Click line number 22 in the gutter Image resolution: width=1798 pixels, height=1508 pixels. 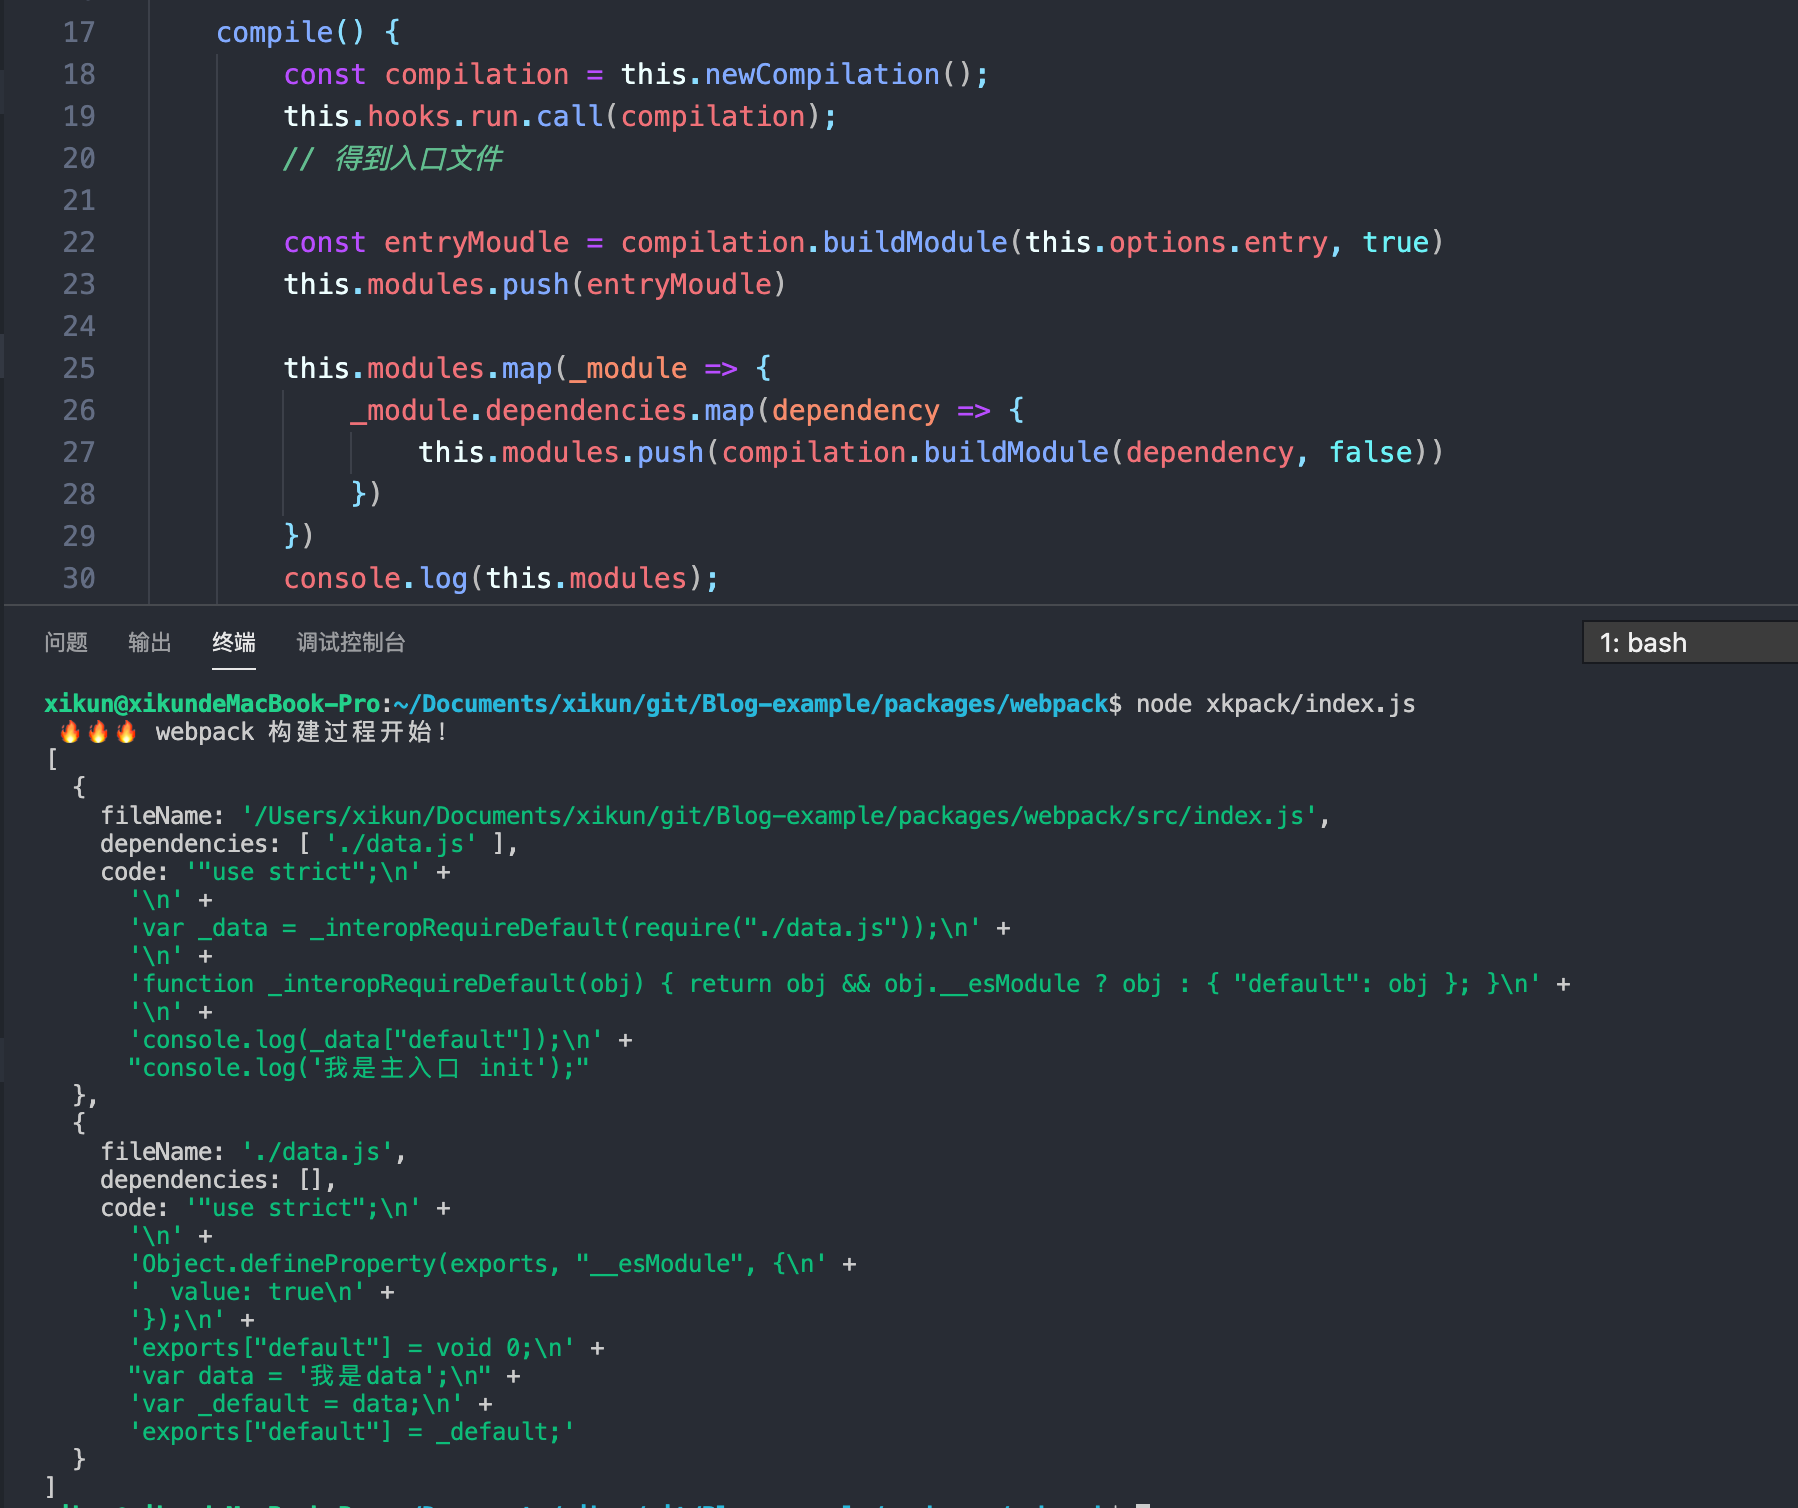(79, 242)
